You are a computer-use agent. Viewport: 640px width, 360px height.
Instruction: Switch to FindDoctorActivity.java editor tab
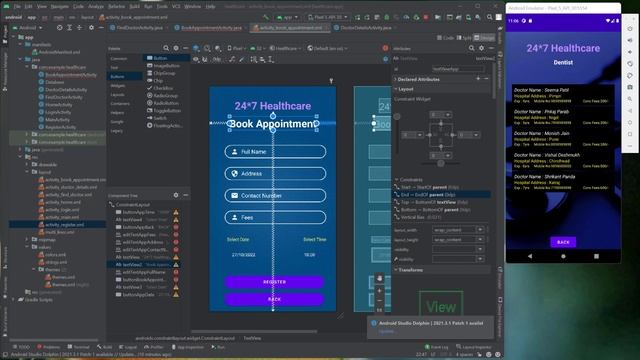pyautogui.click(x=139, y=28)
